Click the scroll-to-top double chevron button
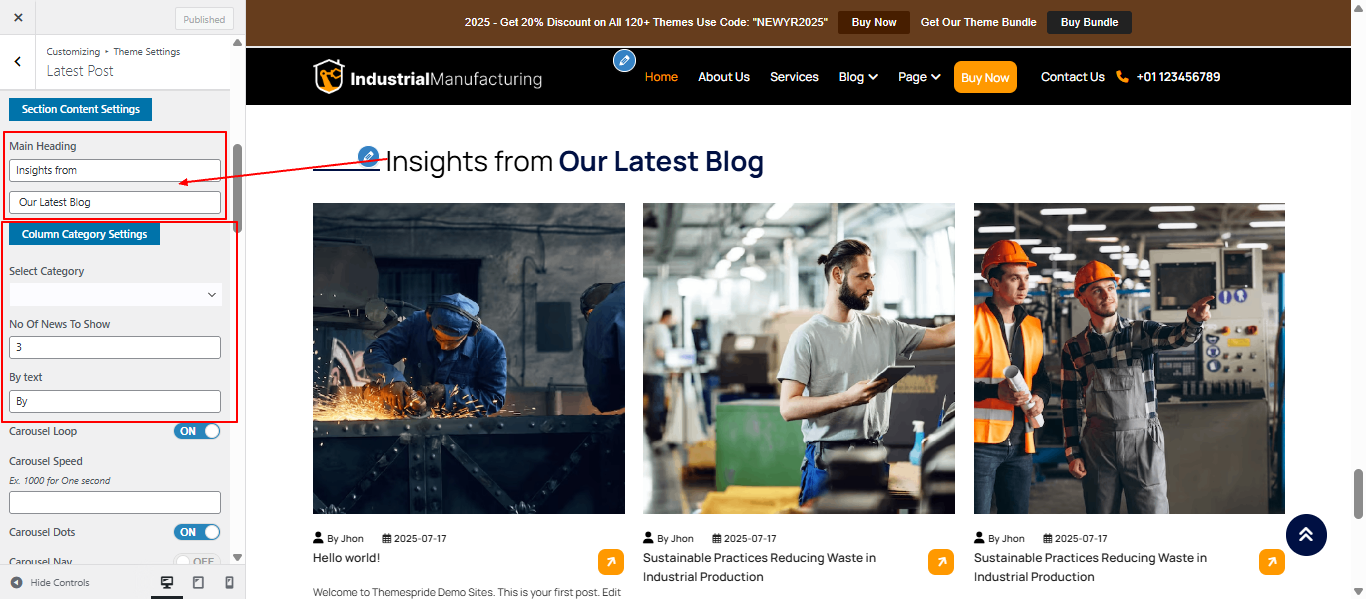The width and height of the screenshot is (1366, 599). coord(1306,535)
